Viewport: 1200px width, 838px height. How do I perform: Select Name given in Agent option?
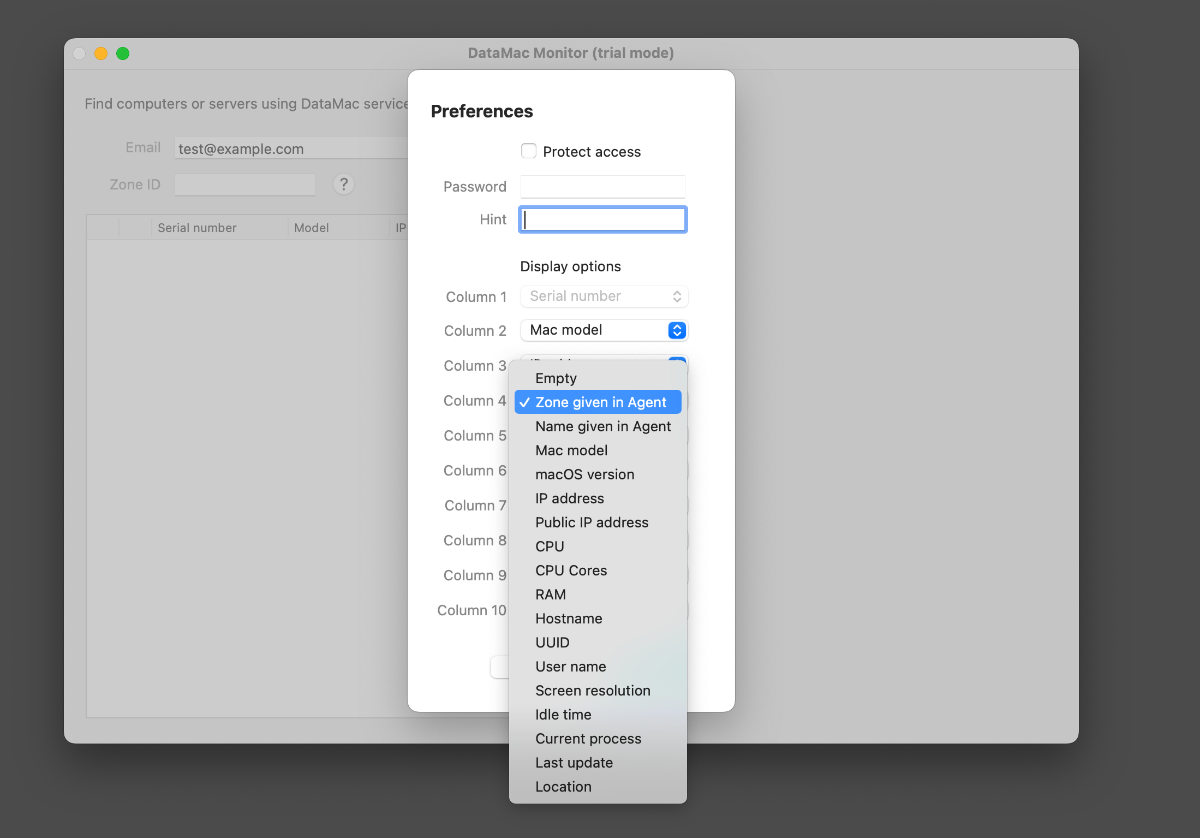[x=598, y=426]
